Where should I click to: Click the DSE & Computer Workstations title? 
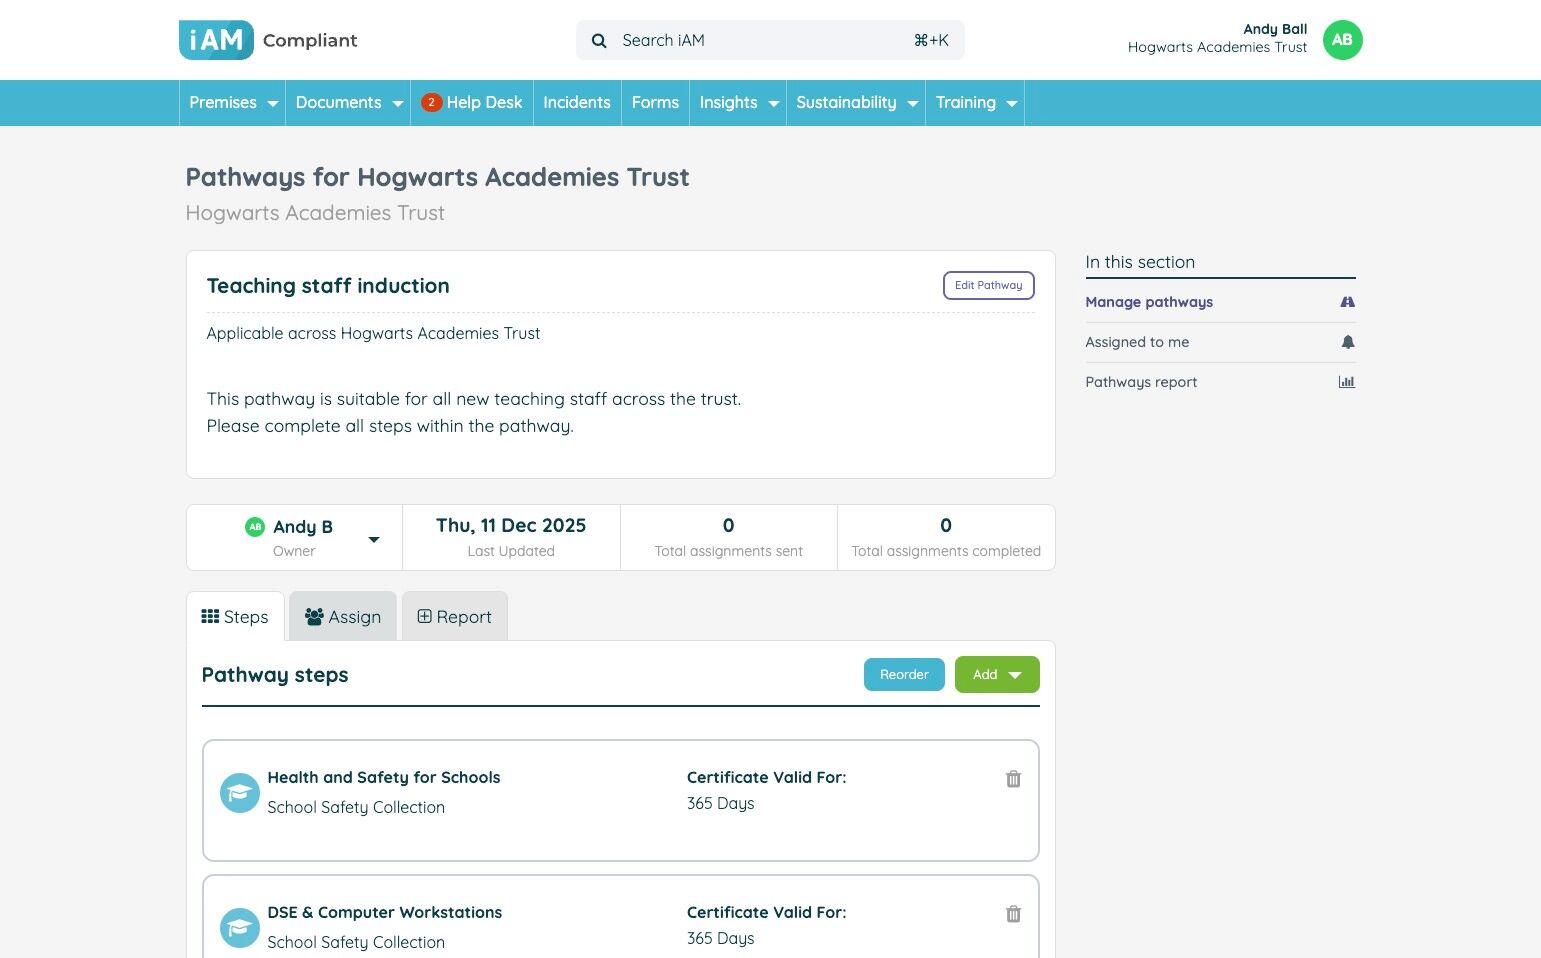[x=385, y=913]
